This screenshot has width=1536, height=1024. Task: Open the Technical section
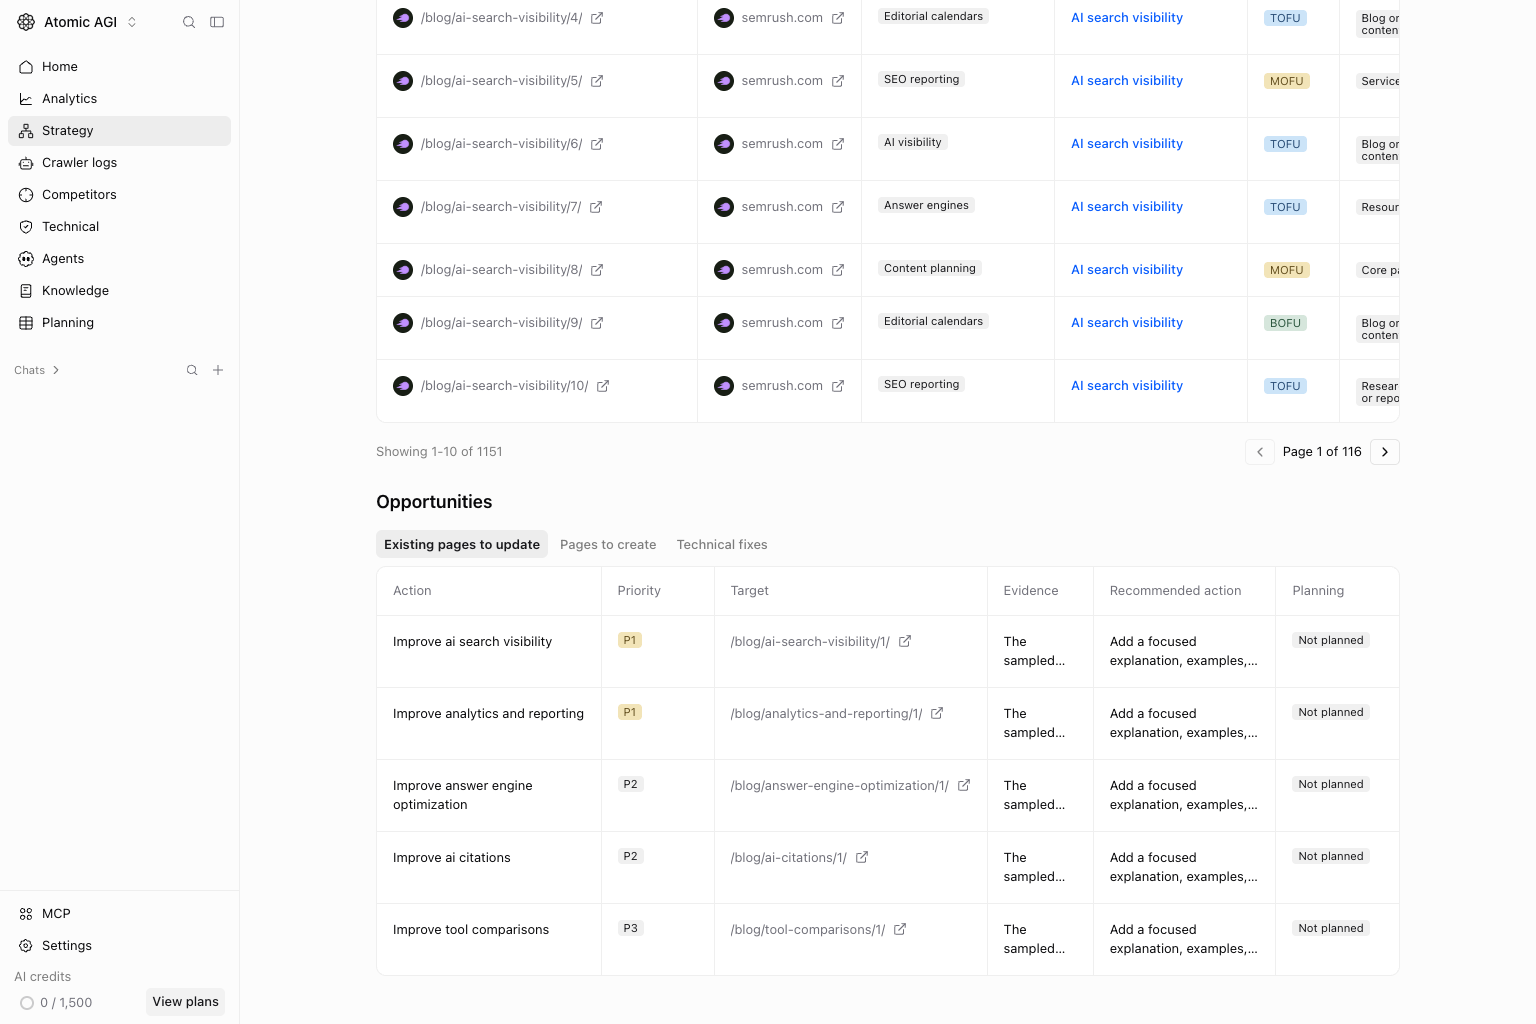coord(119,227)
